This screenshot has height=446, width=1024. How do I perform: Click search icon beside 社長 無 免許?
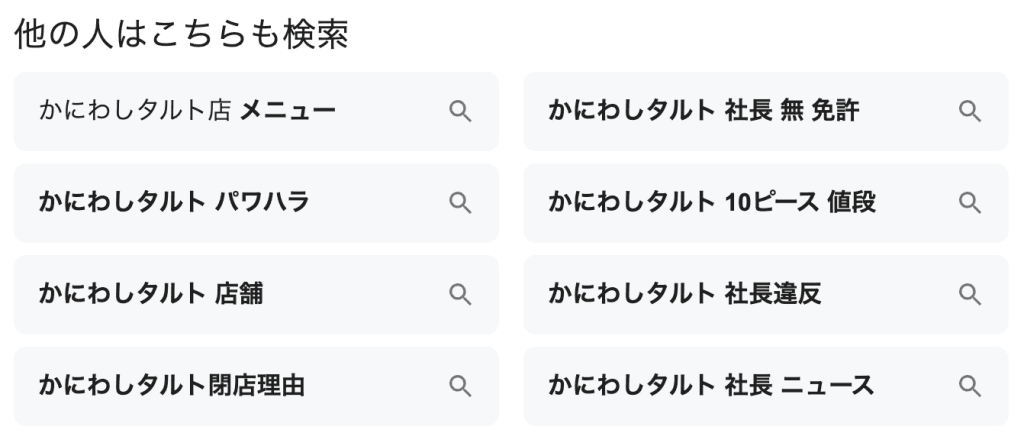coord(970,111)
